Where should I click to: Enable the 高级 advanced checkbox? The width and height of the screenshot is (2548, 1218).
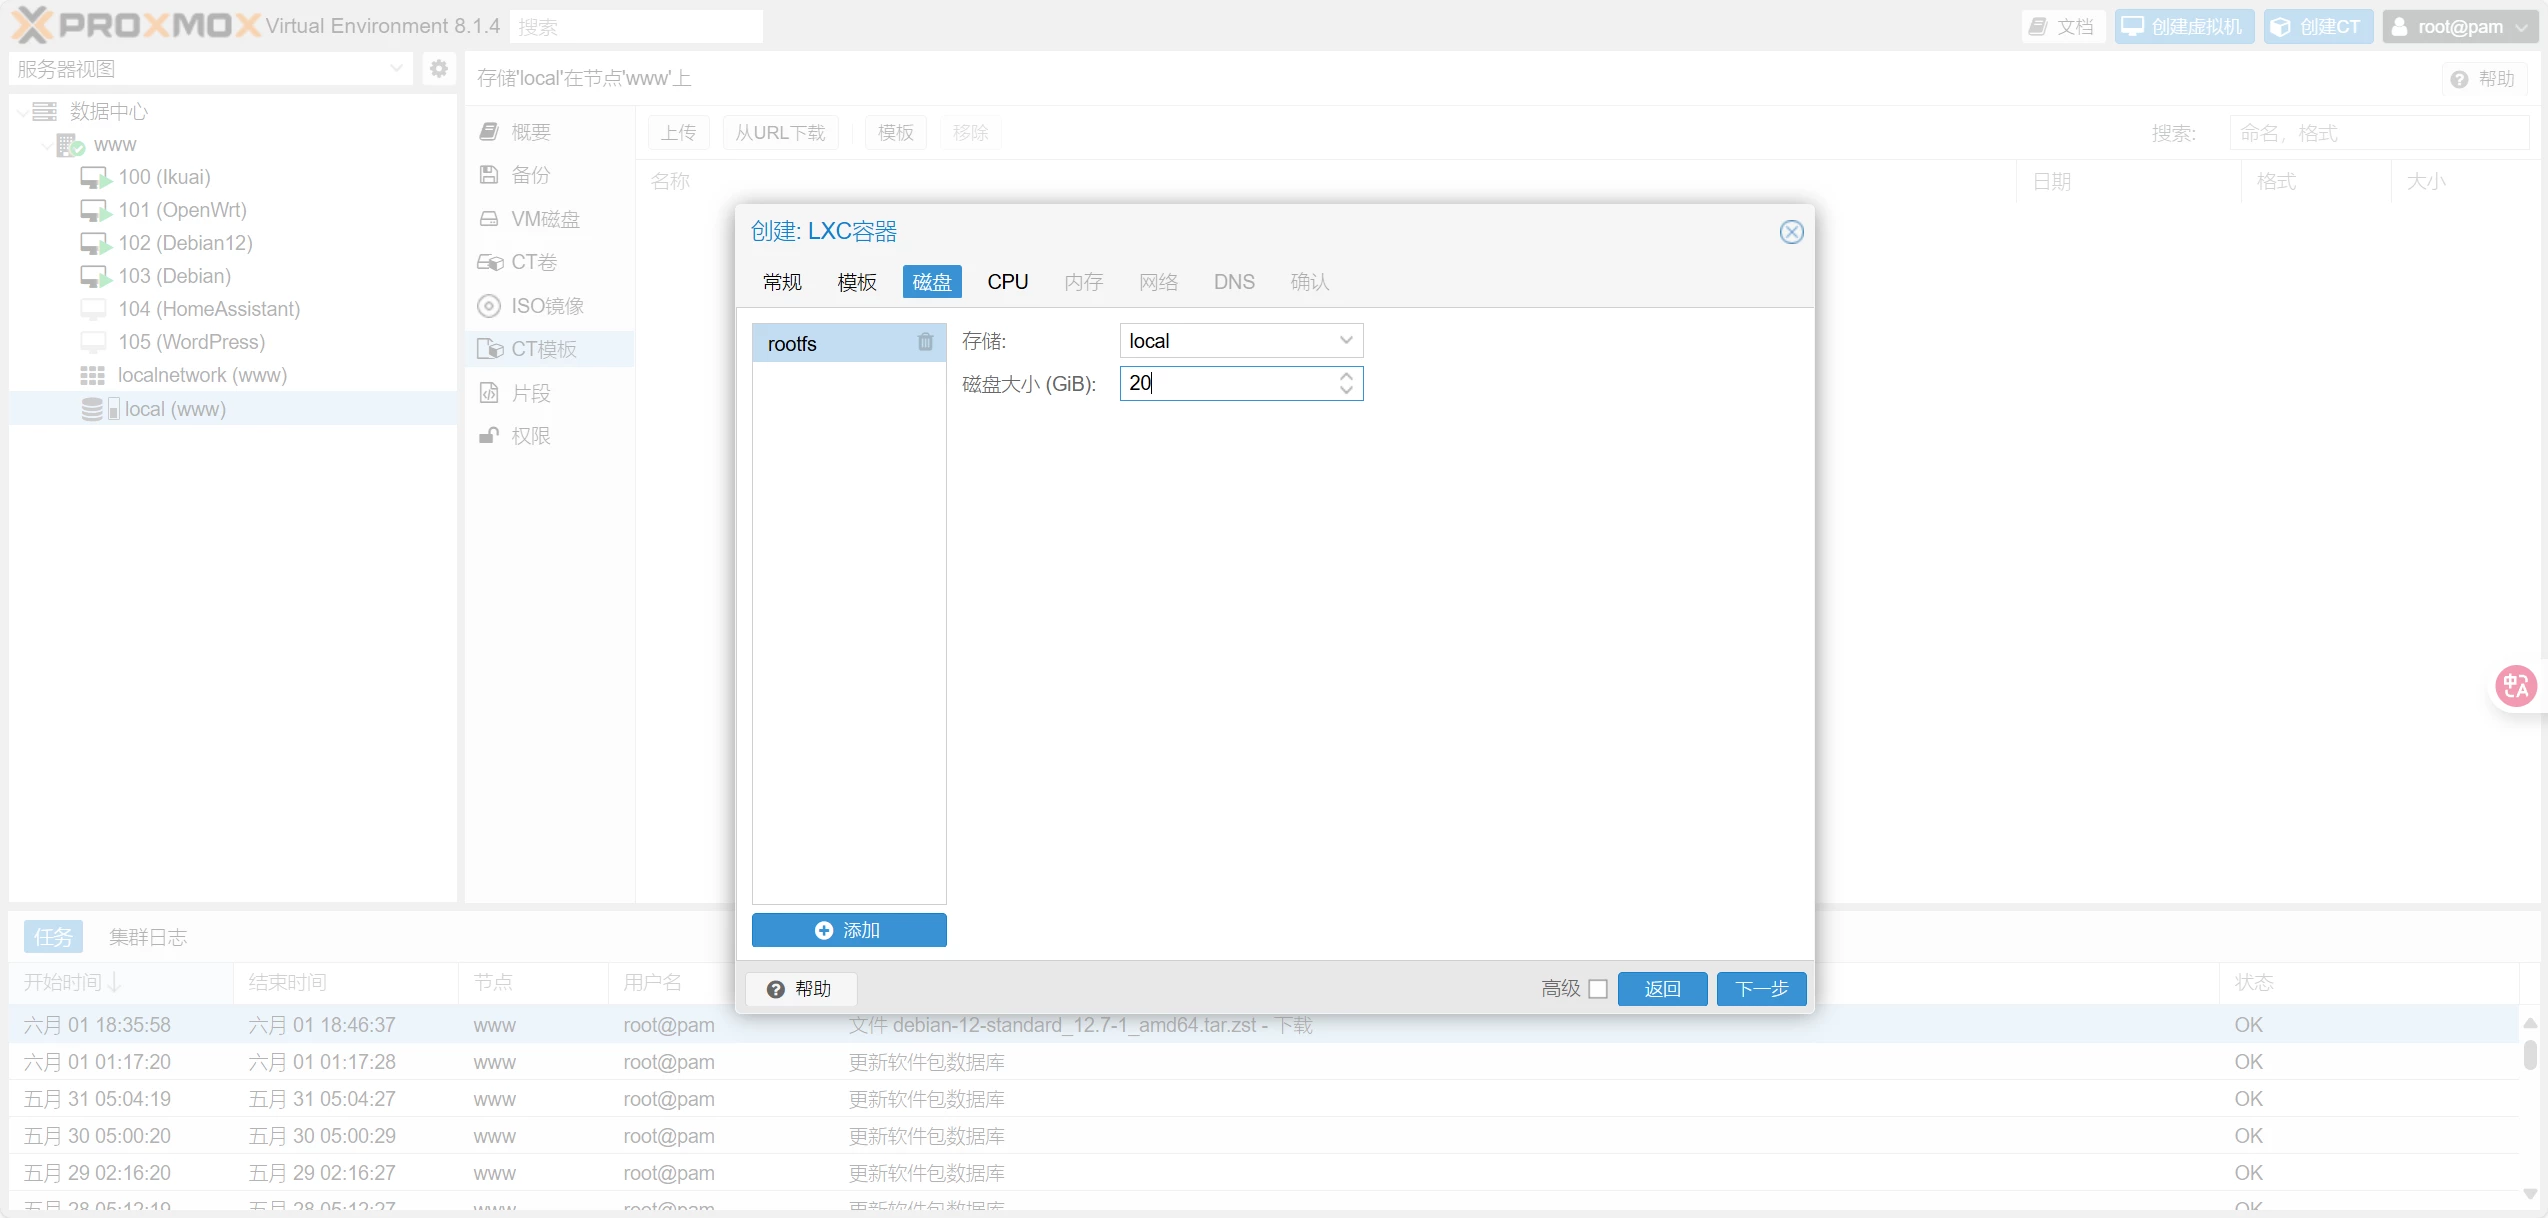tap(1598, 989)
